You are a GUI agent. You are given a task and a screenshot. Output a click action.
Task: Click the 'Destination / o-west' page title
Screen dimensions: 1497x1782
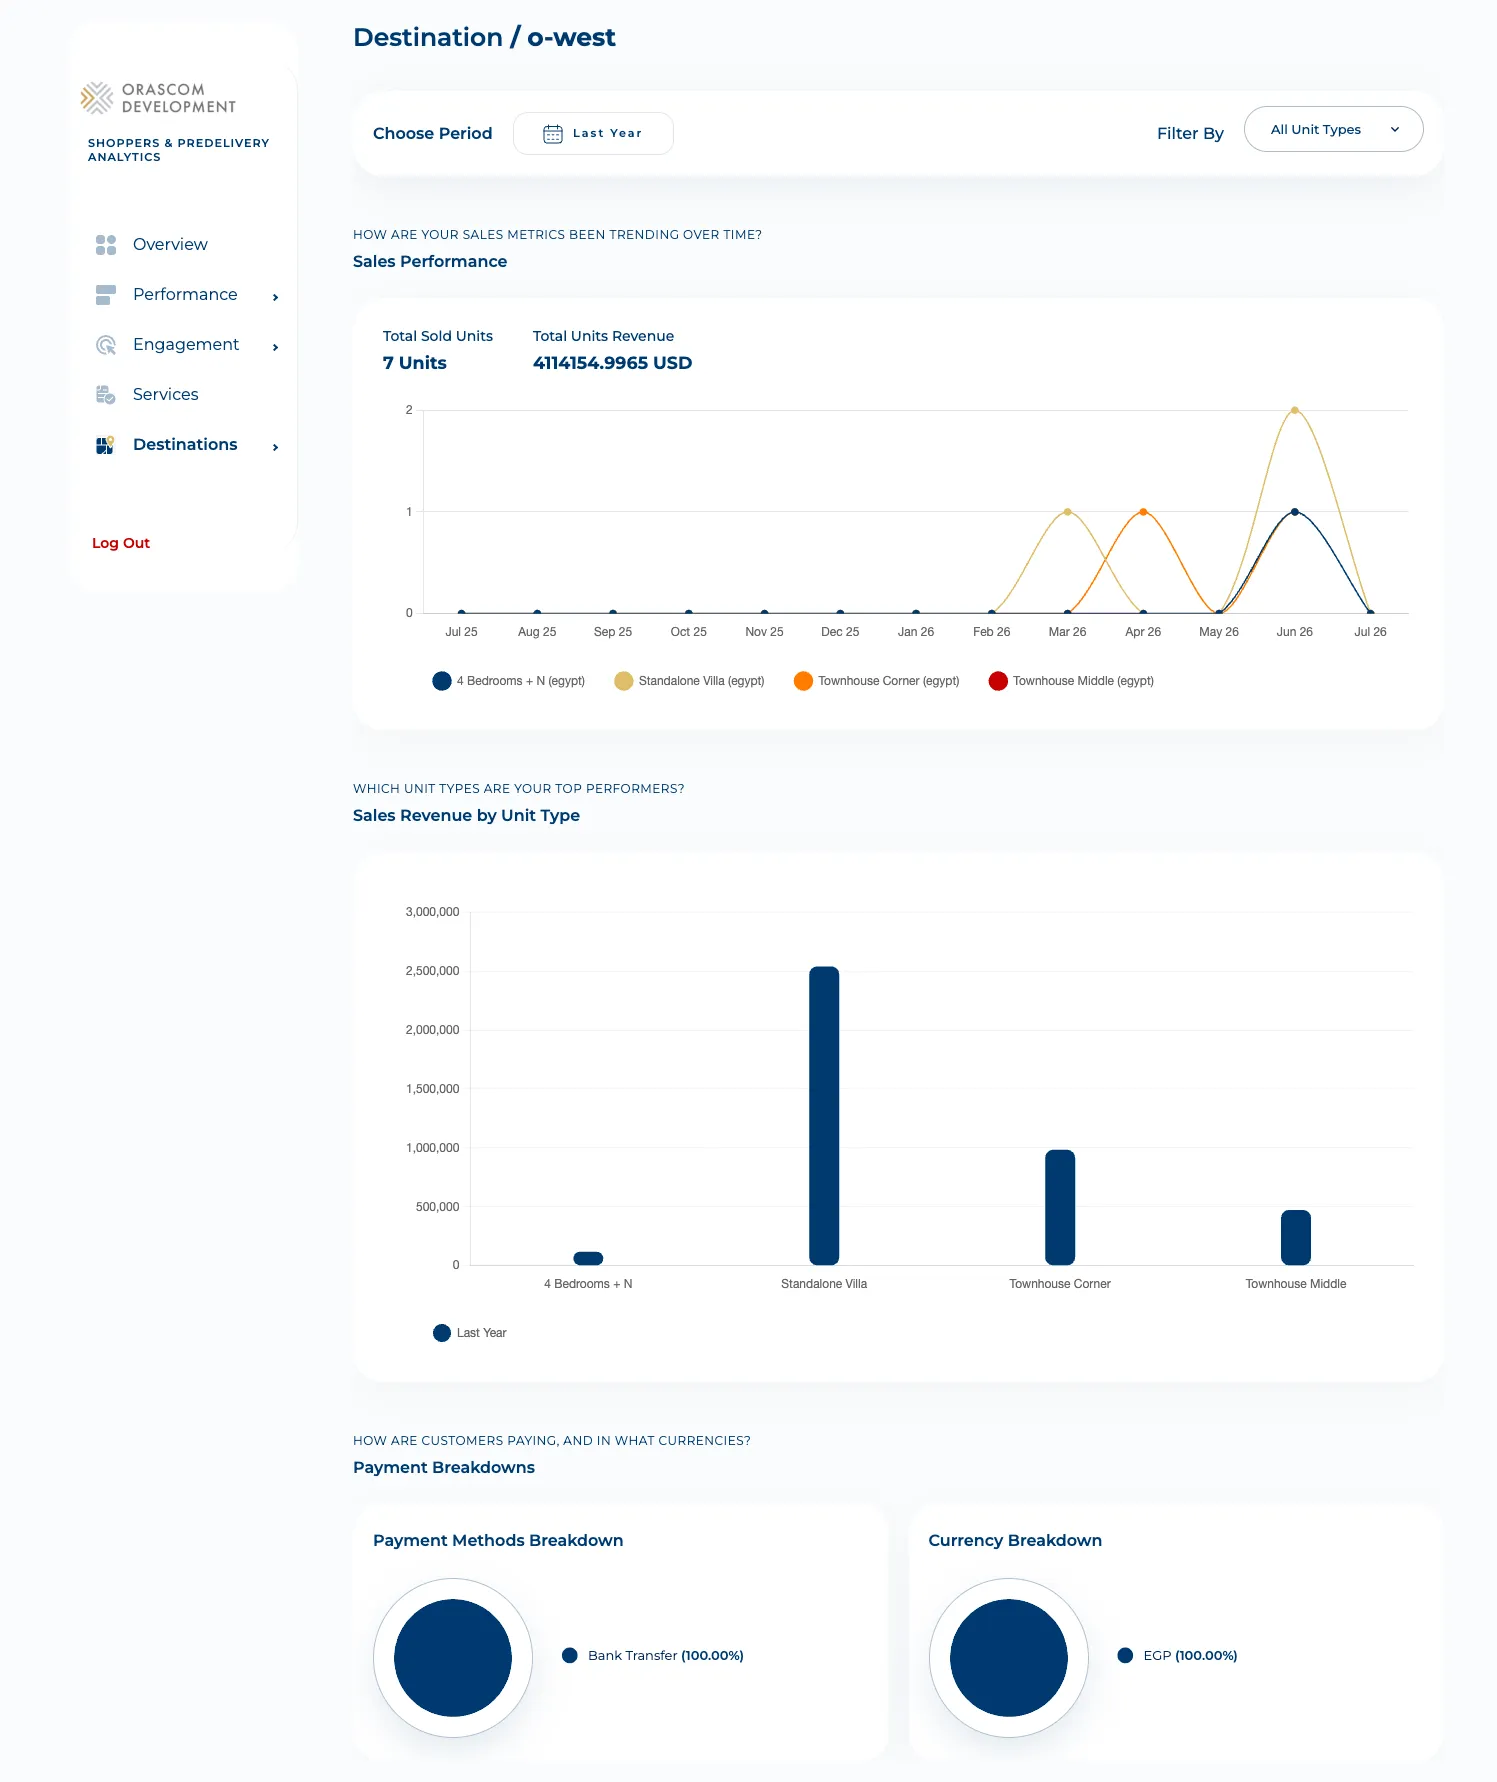484,37
